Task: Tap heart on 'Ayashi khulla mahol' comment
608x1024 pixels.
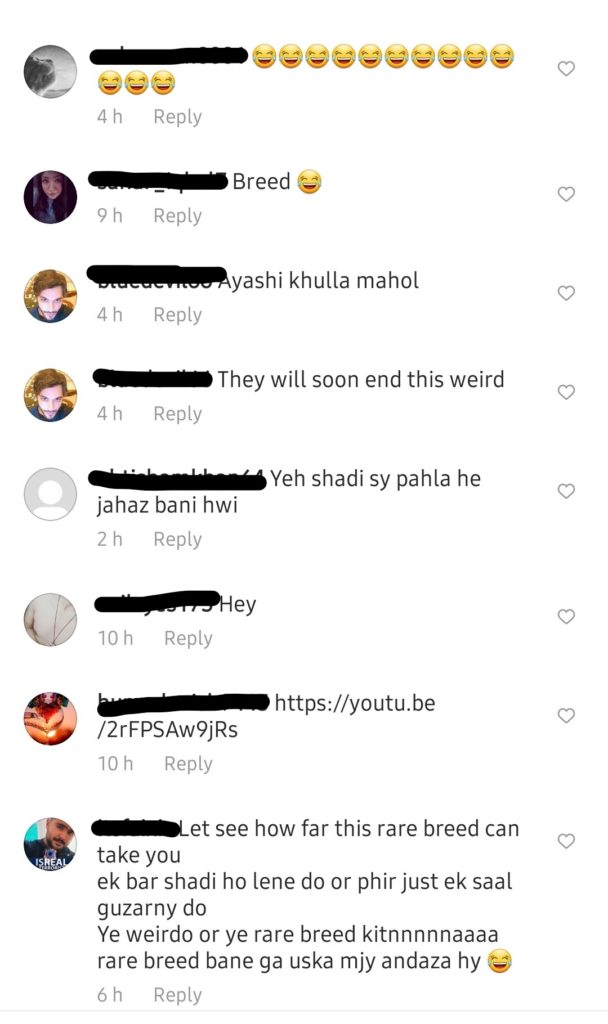Action: (x=566, y=293)
